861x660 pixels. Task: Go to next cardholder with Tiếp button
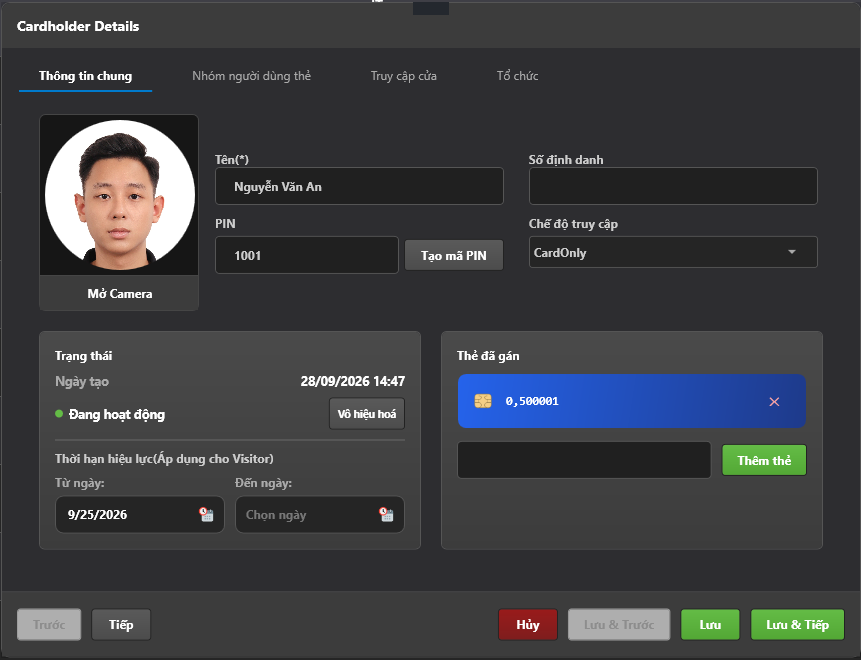(121, 625)
